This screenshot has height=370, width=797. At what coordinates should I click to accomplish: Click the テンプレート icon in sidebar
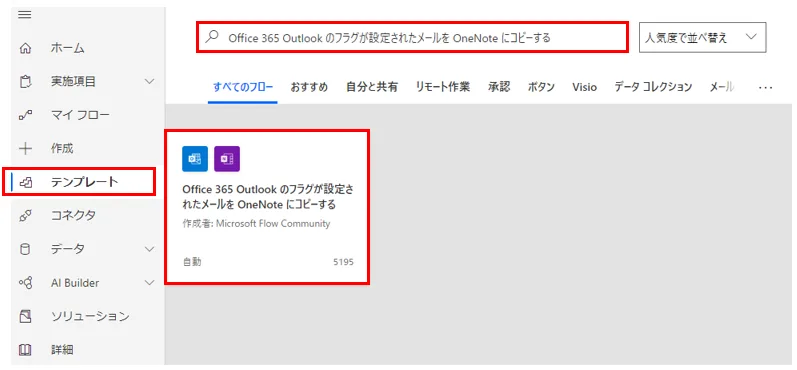[25, 182]
